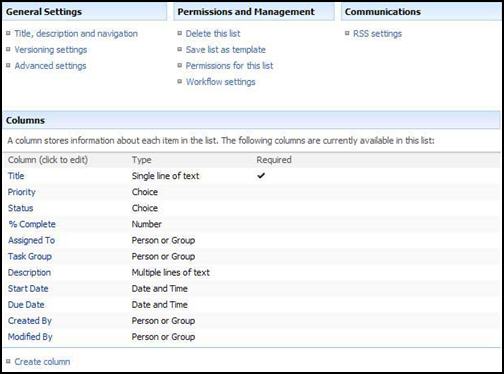
Task: Click bullet icon beside Permissions for this list
Action: click(x=180, y=65)
